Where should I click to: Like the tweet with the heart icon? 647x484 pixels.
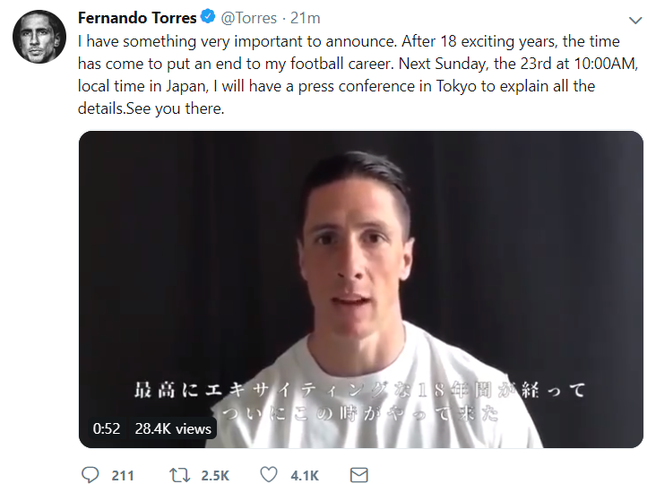point(269,475)
